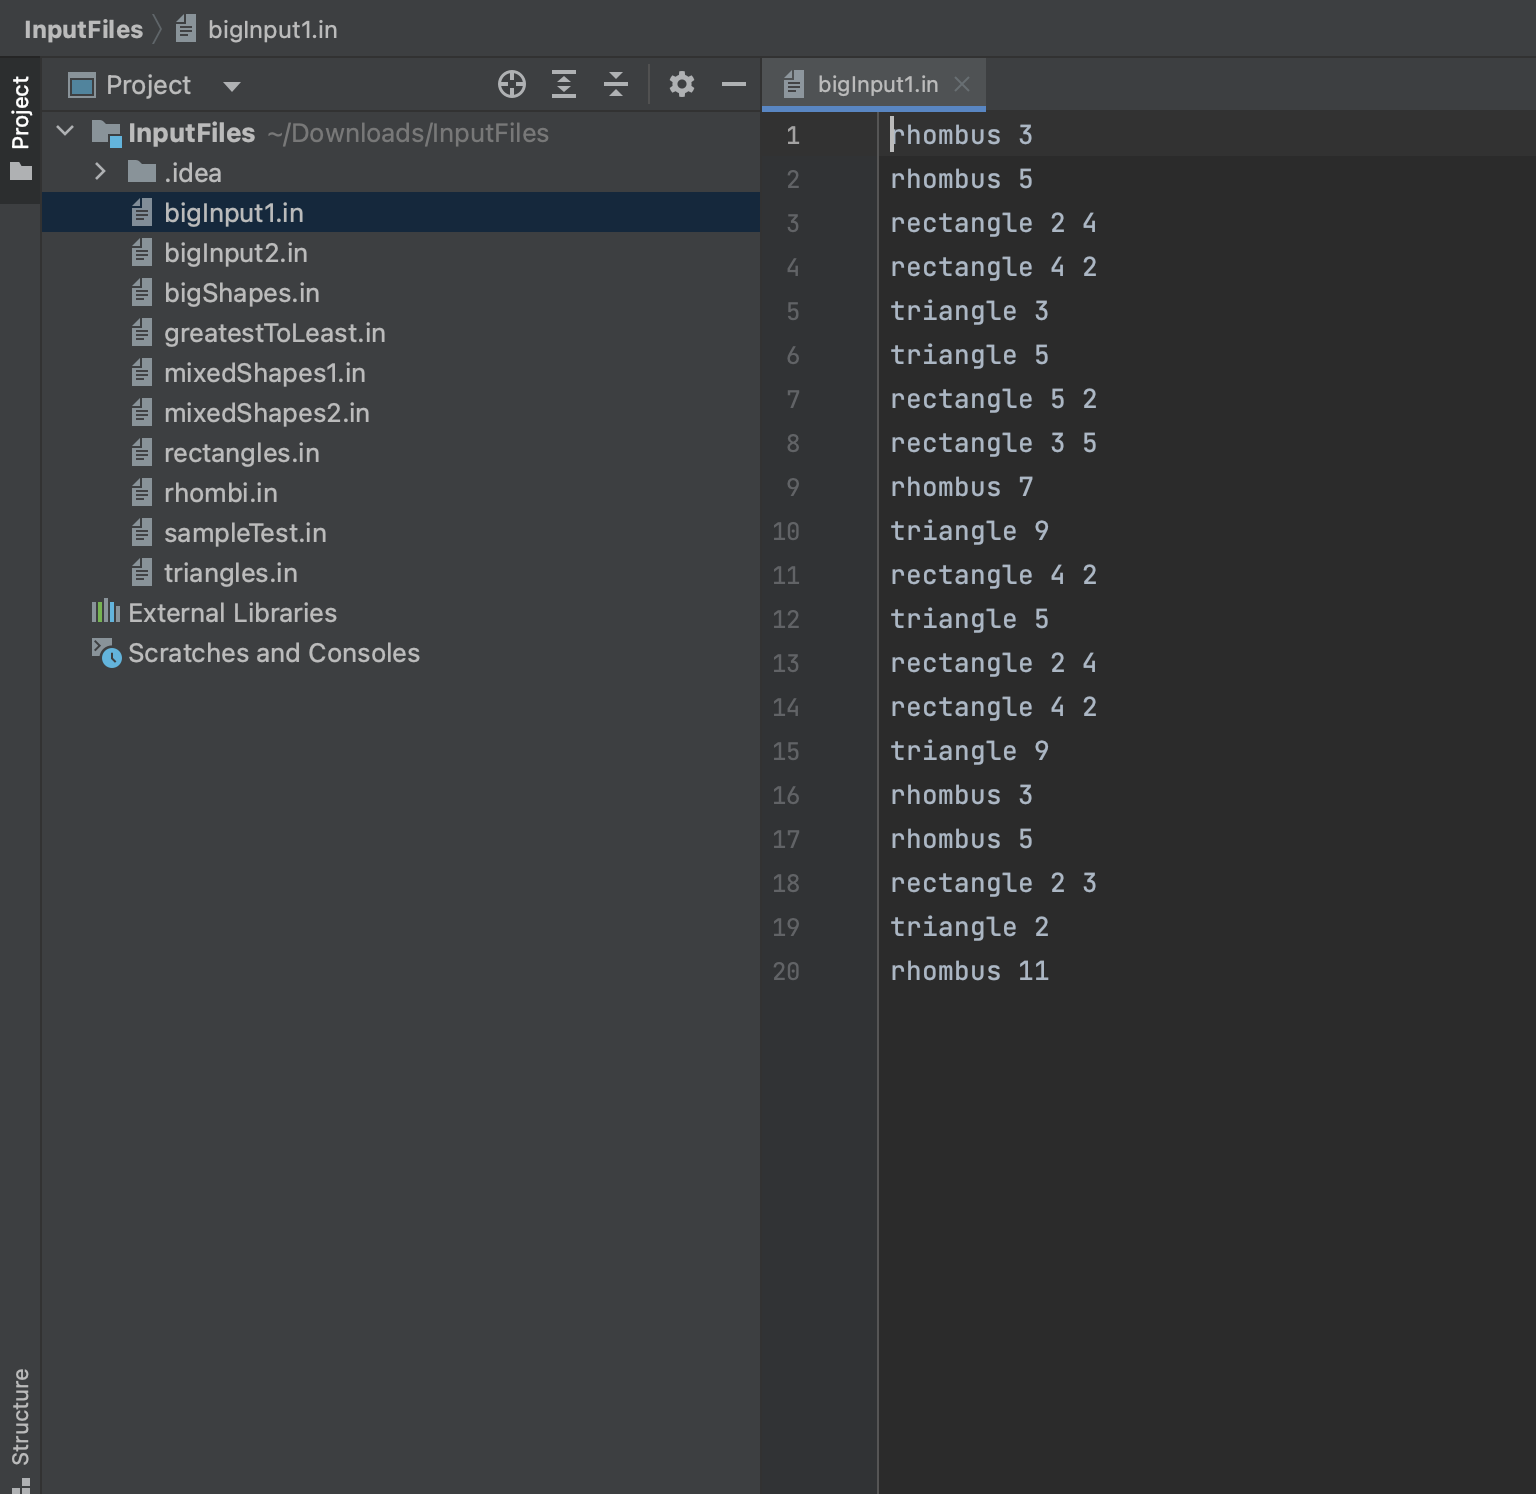This screenshot has width=1536, height=1494.
Task: Click InputFiles in the breadcrumb bar
Action: 83,29
